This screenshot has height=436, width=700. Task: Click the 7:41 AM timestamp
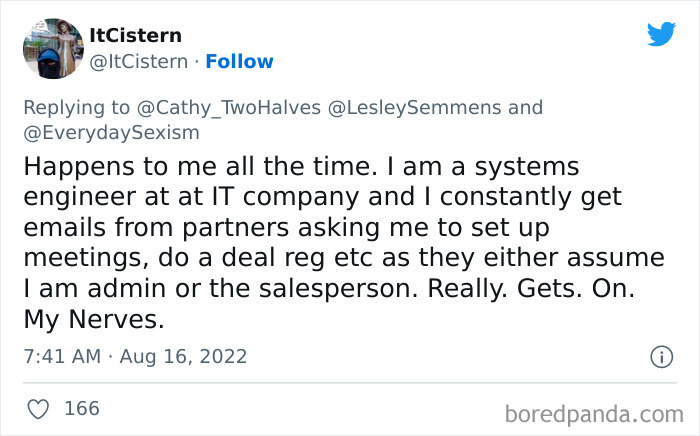tap(62, 356)
